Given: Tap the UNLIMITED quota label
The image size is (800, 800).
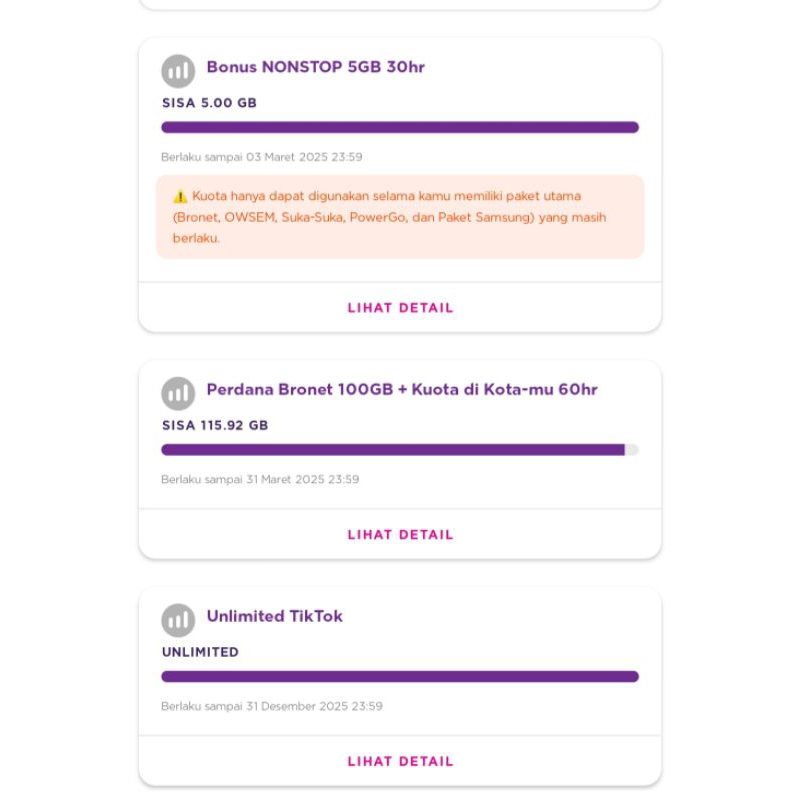Looking at the screenshot, I should 200,652.
